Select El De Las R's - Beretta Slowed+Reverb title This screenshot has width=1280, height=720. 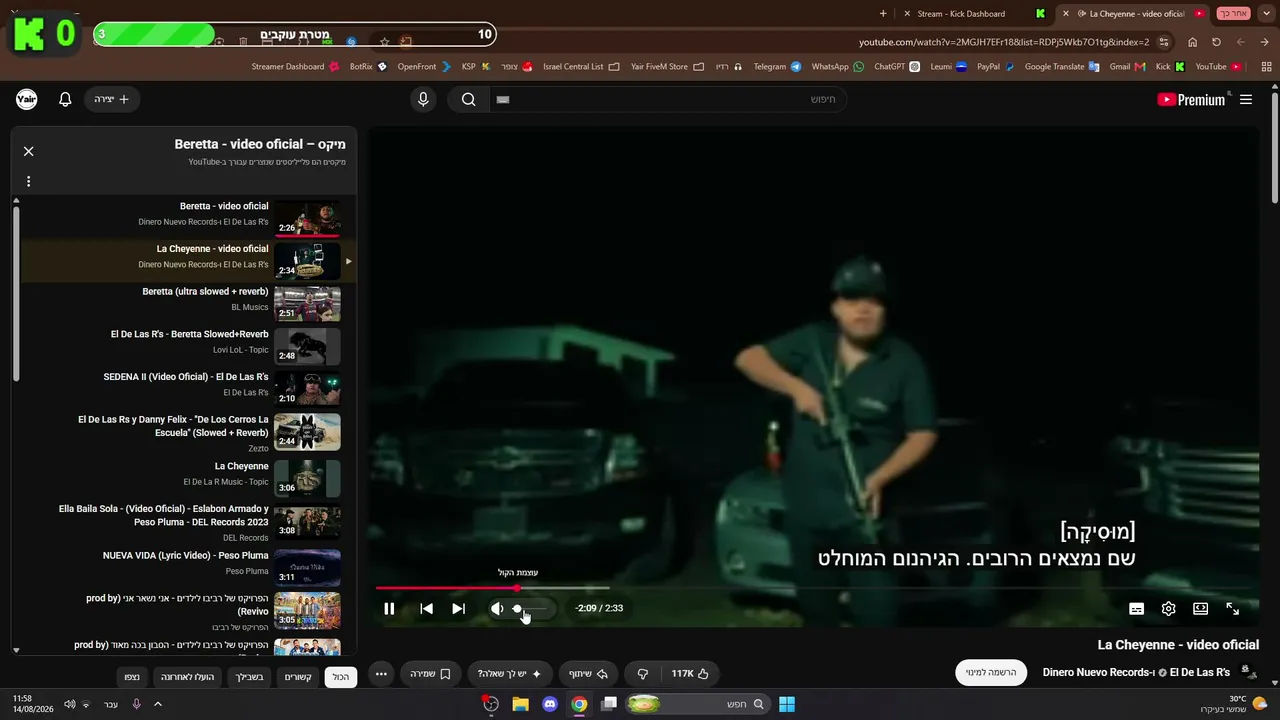190,334
